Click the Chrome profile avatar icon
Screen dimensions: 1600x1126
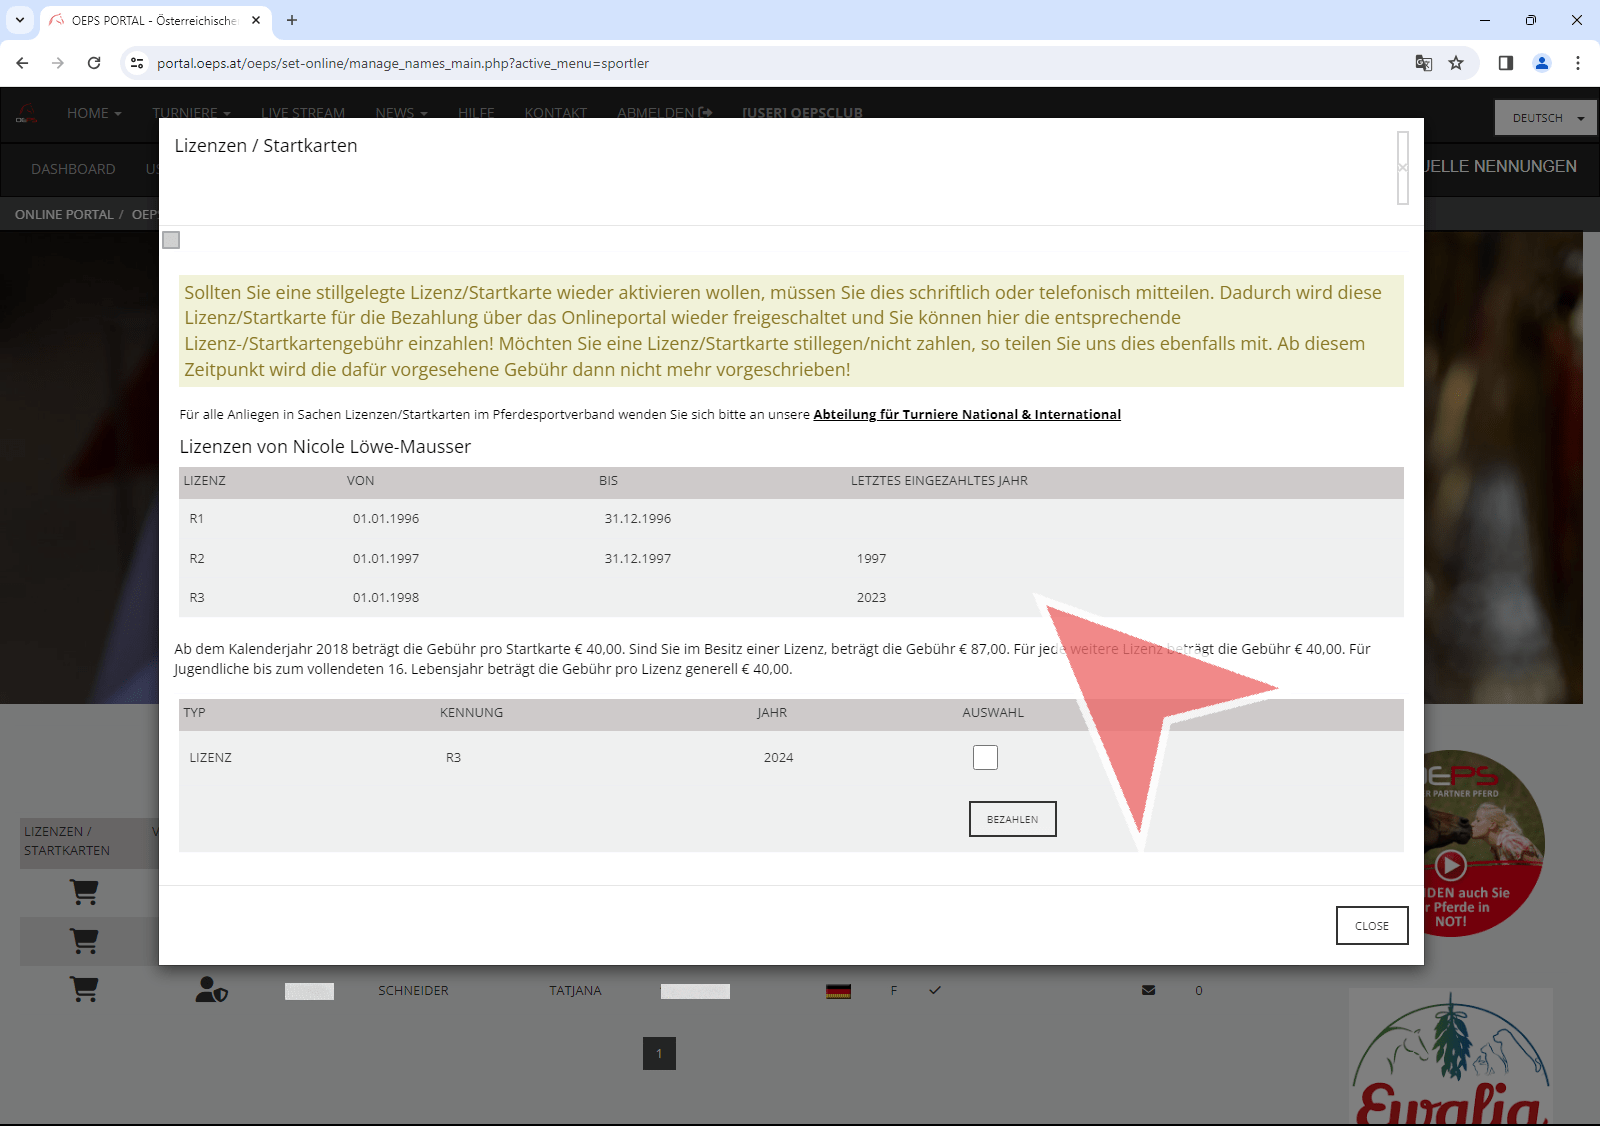1541,63
